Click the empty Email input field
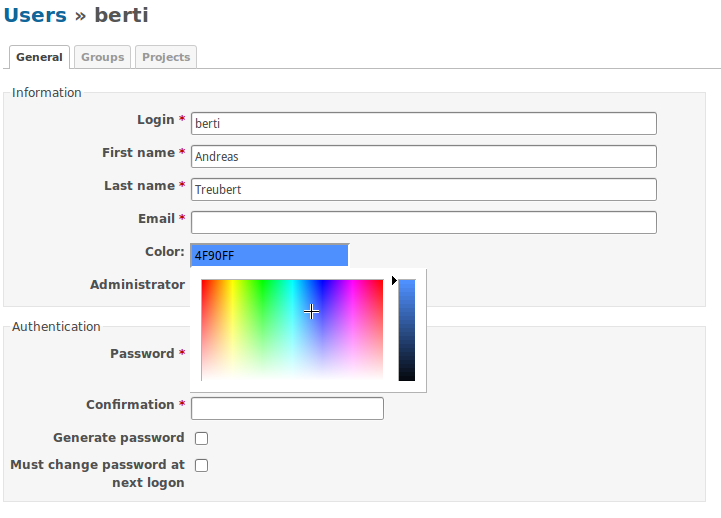 [x=423, y=222]
